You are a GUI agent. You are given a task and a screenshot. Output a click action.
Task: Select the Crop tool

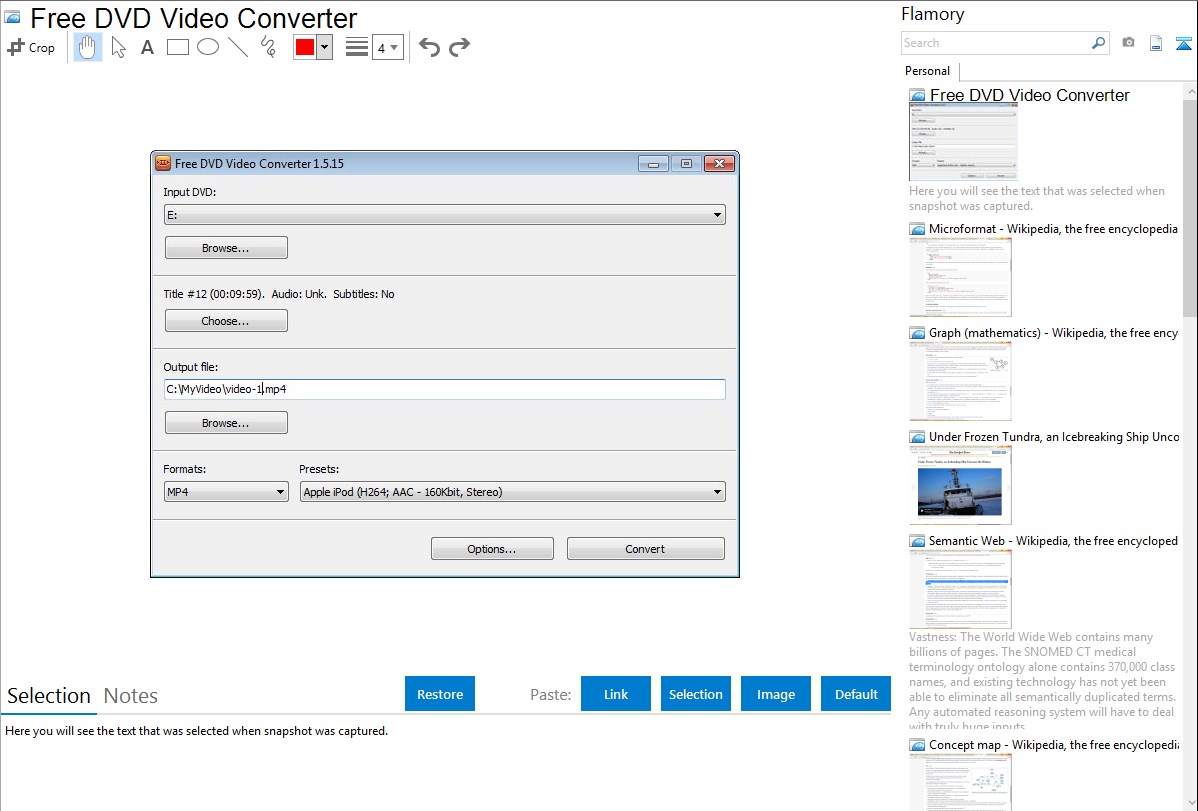point(31,47)
